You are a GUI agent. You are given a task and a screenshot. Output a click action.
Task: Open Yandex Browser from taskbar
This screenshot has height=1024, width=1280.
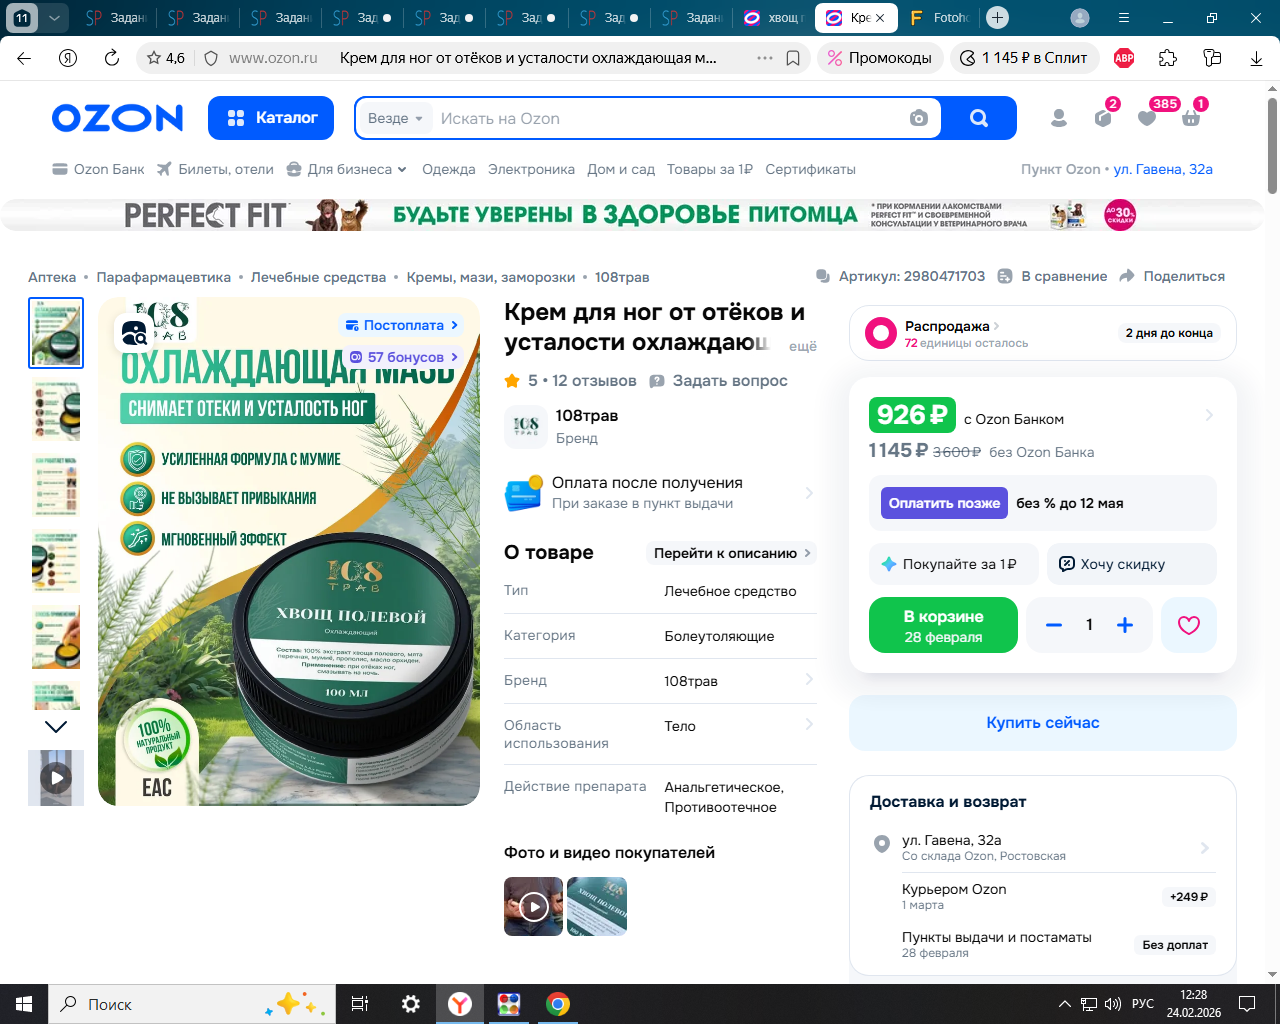coord(460,1004)
